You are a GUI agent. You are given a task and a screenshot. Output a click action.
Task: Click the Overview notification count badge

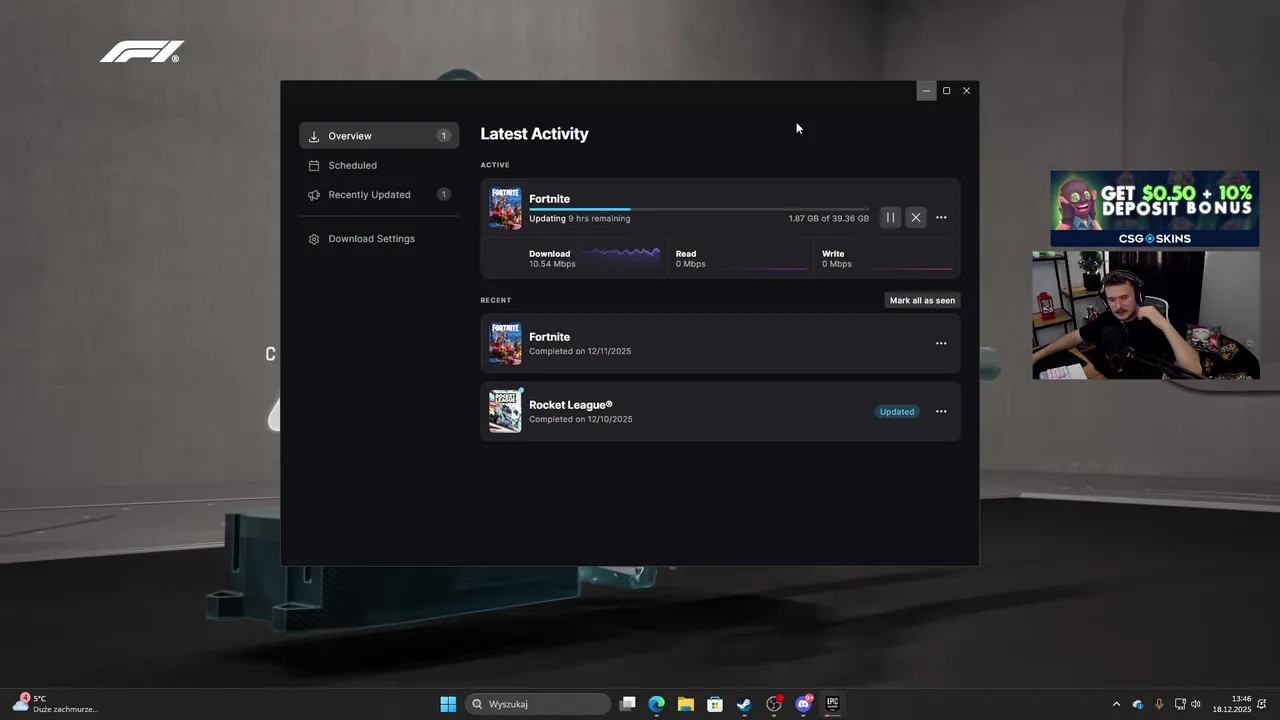(443, 136)
